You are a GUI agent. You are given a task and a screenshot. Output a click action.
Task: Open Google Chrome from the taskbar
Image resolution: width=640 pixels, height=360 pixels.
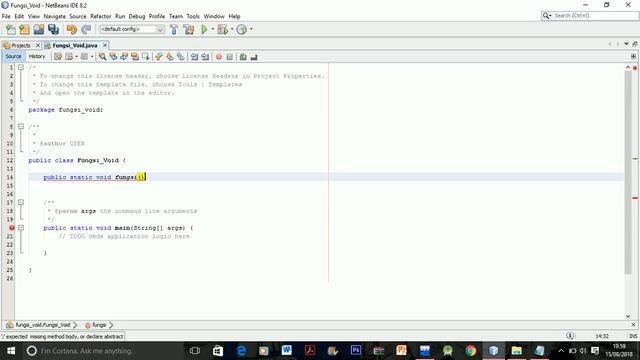(470, 351)
